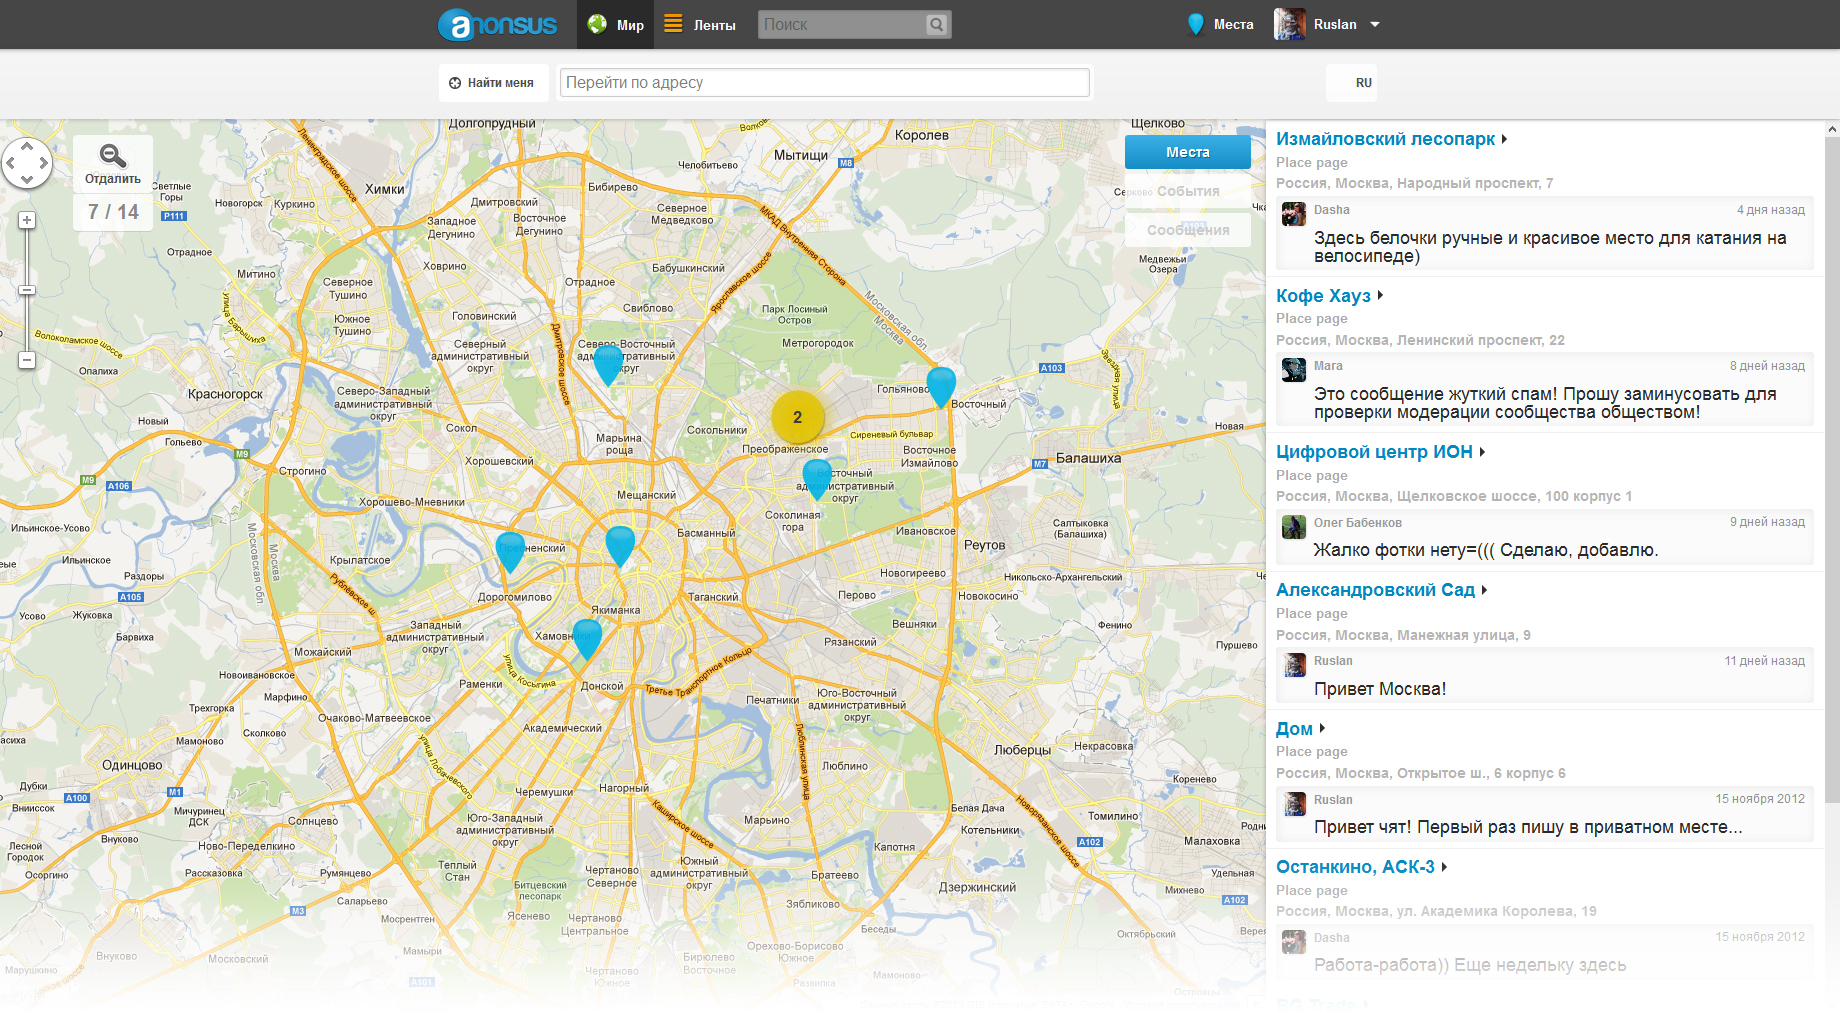Click the yellow cluster marker labeled 2
Screen dimensions: 1840x1013
point(797,417)
